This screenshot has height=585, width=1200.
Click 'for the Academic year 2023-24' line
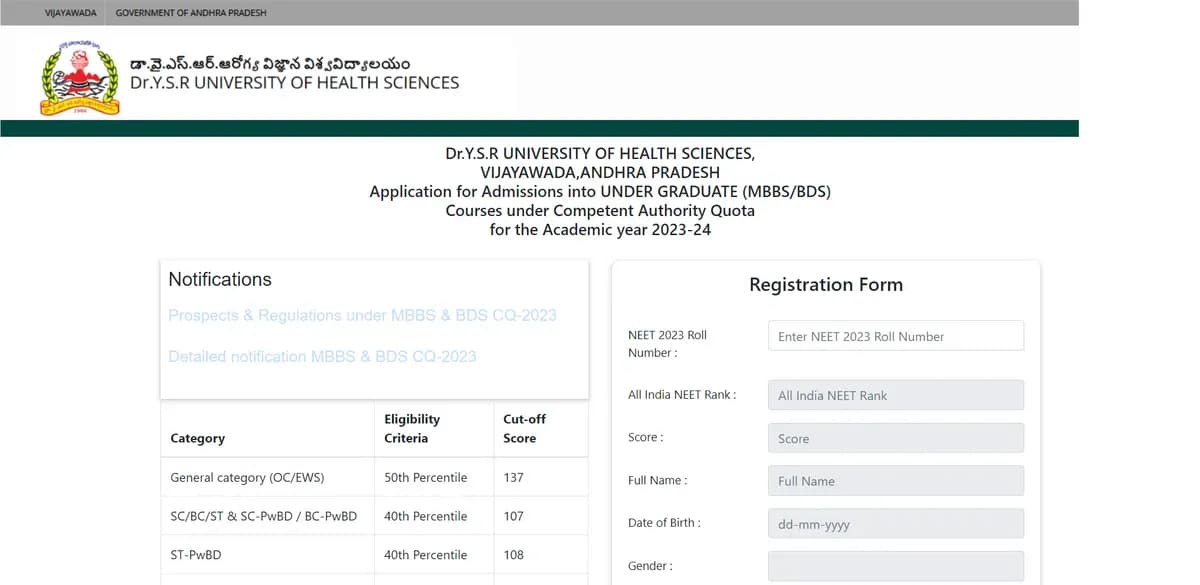[x=600, y=230]
